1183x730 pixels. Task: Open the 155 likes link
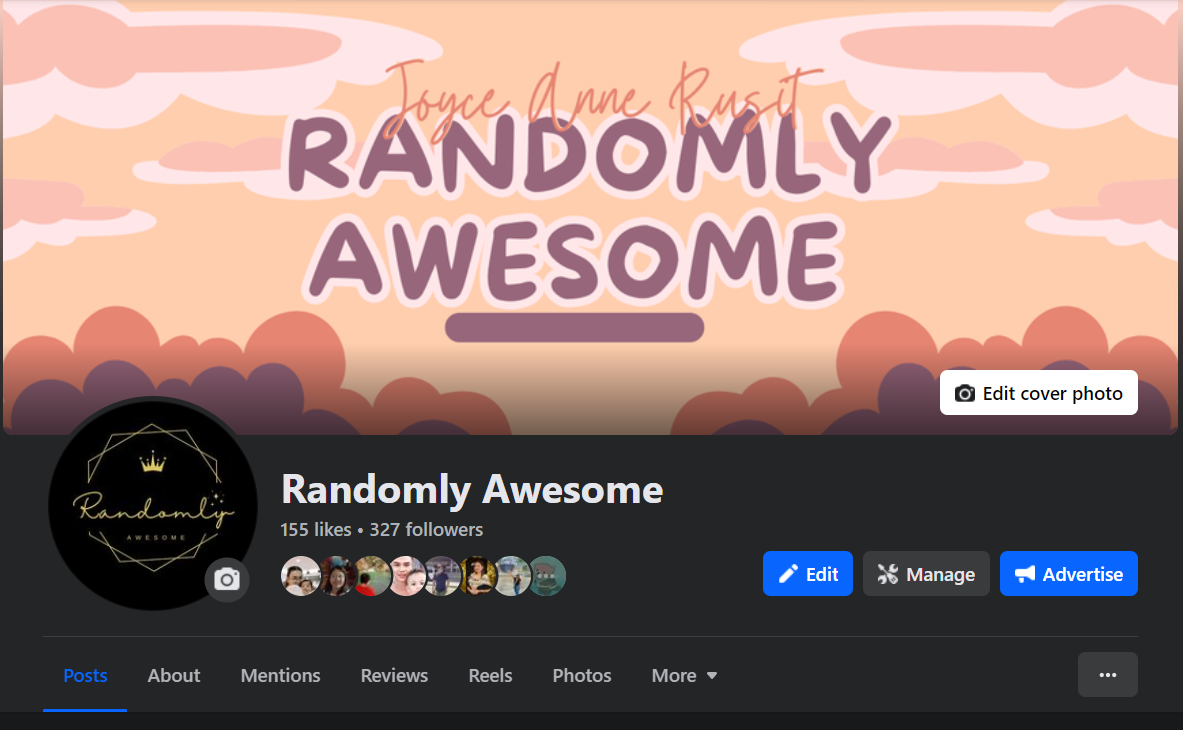pos(315,530)
